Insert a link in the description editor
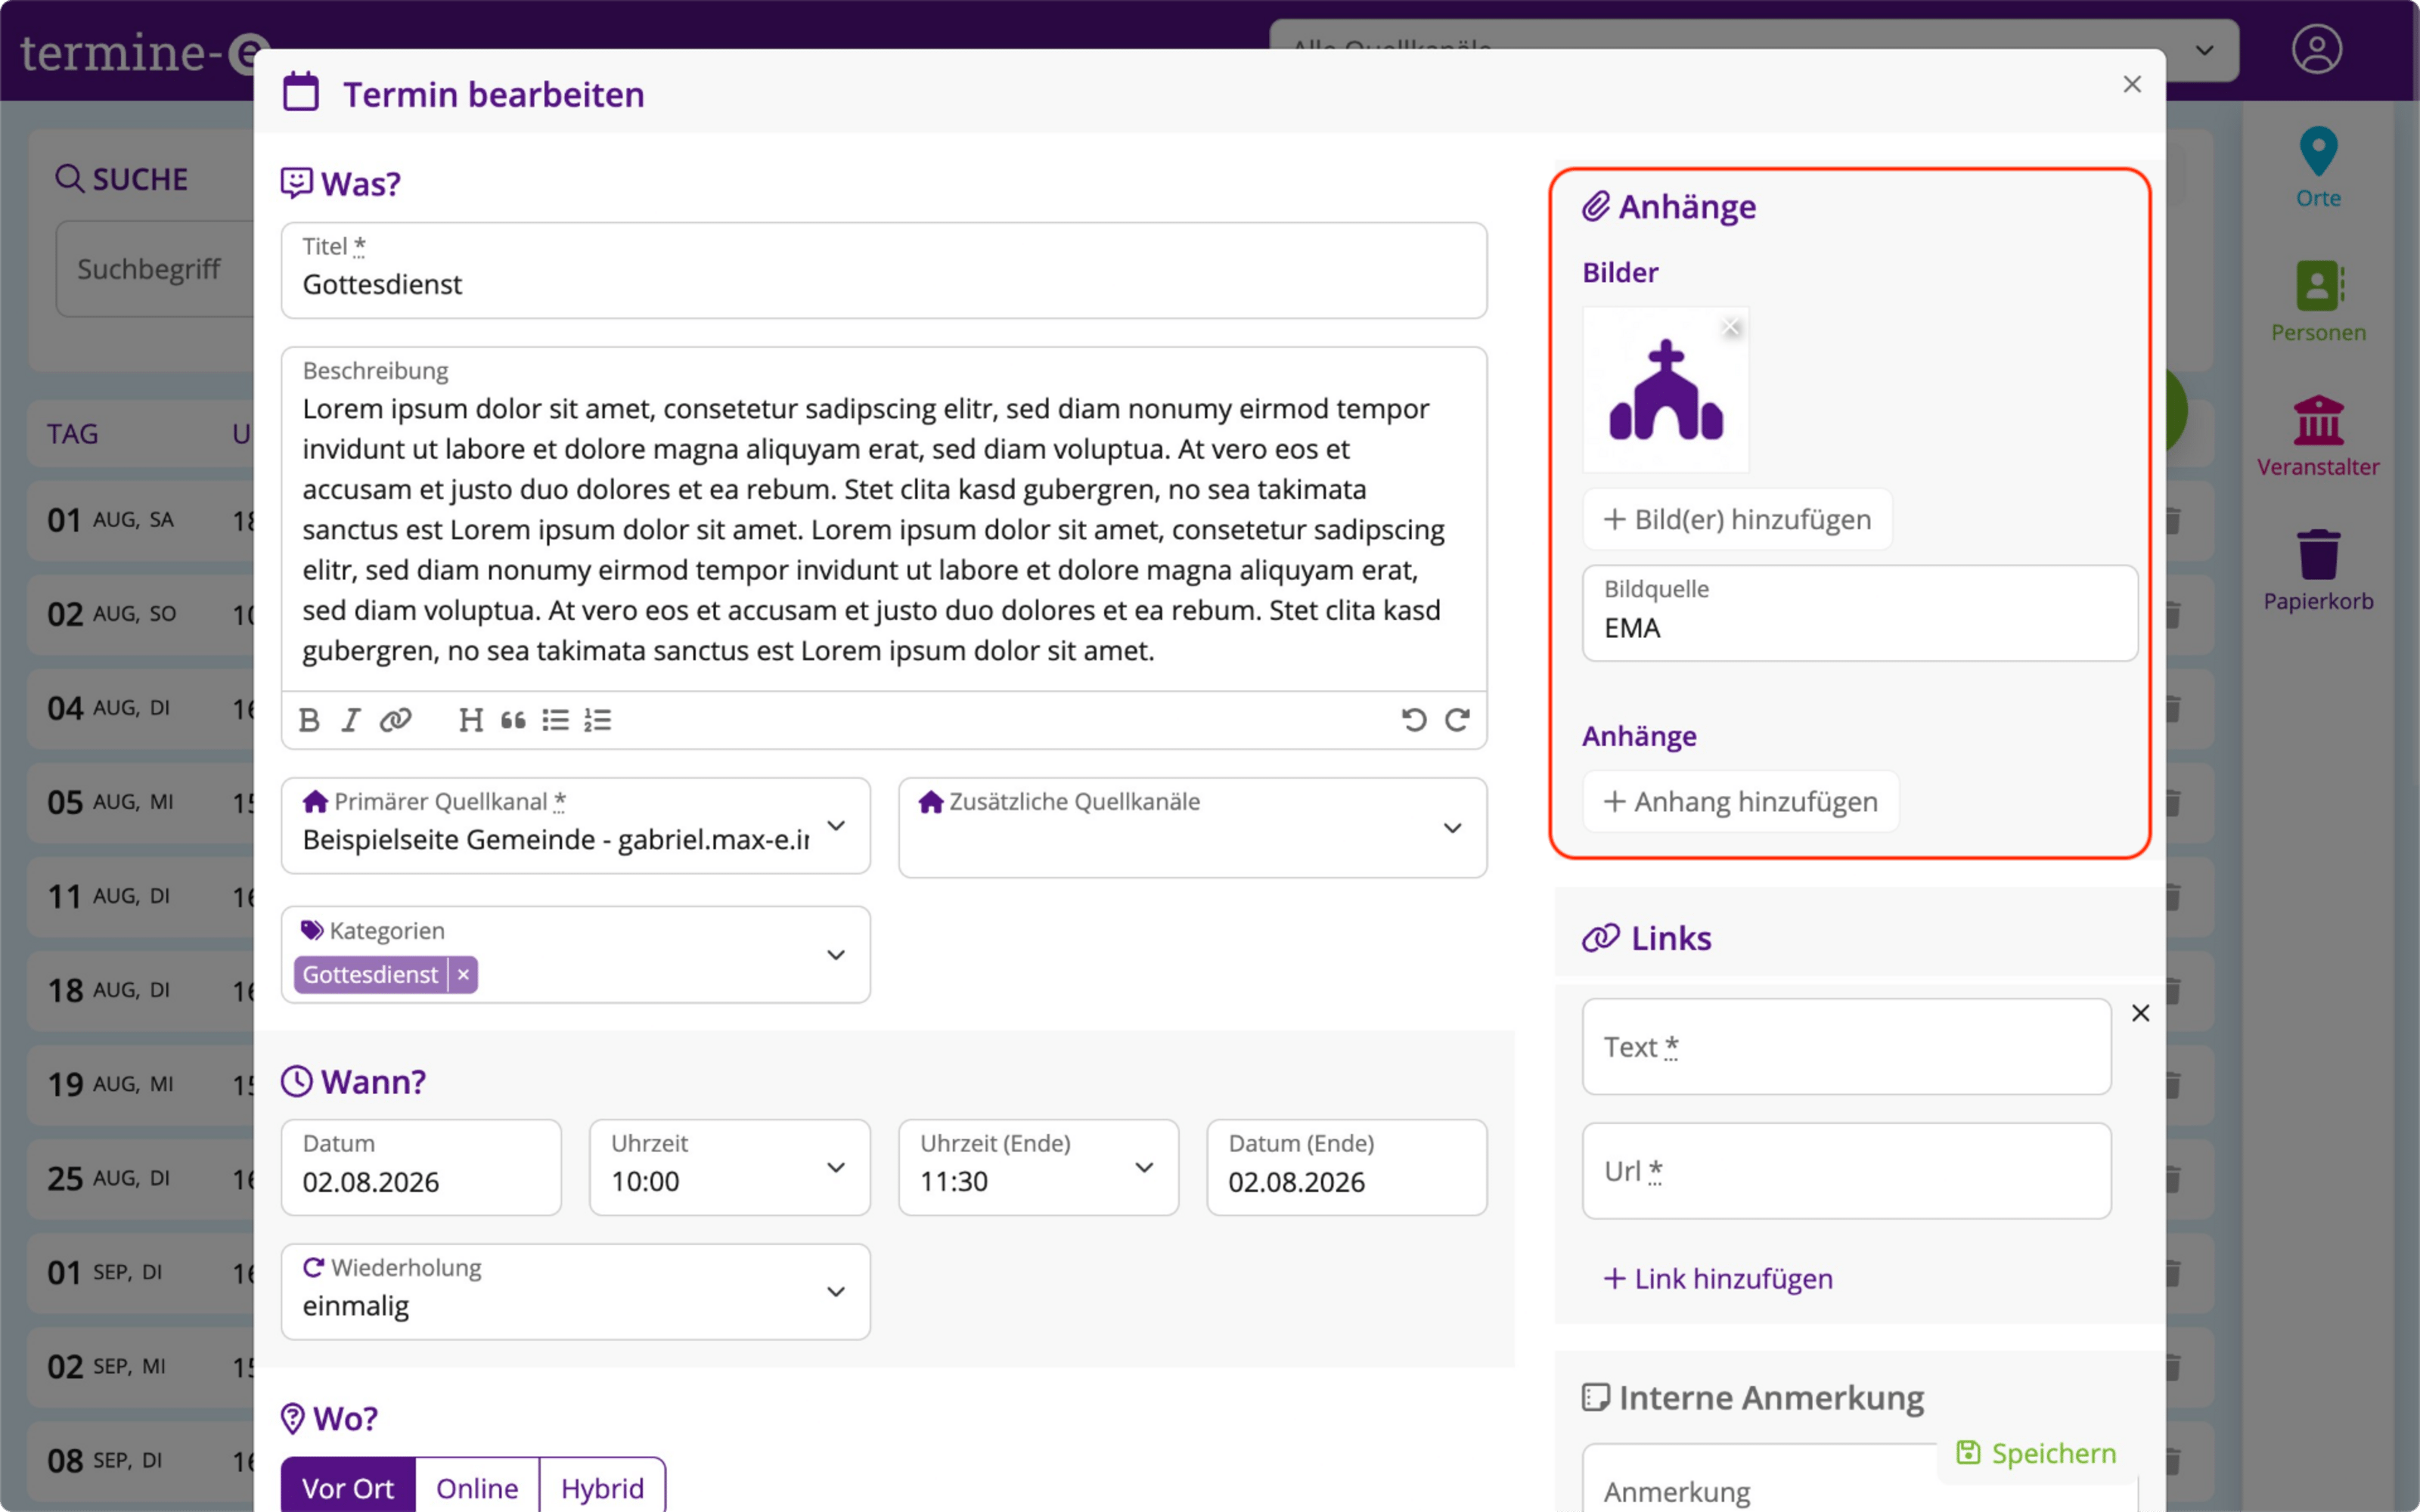The height and width of the screenshot is (1512, 2420). 395,720
